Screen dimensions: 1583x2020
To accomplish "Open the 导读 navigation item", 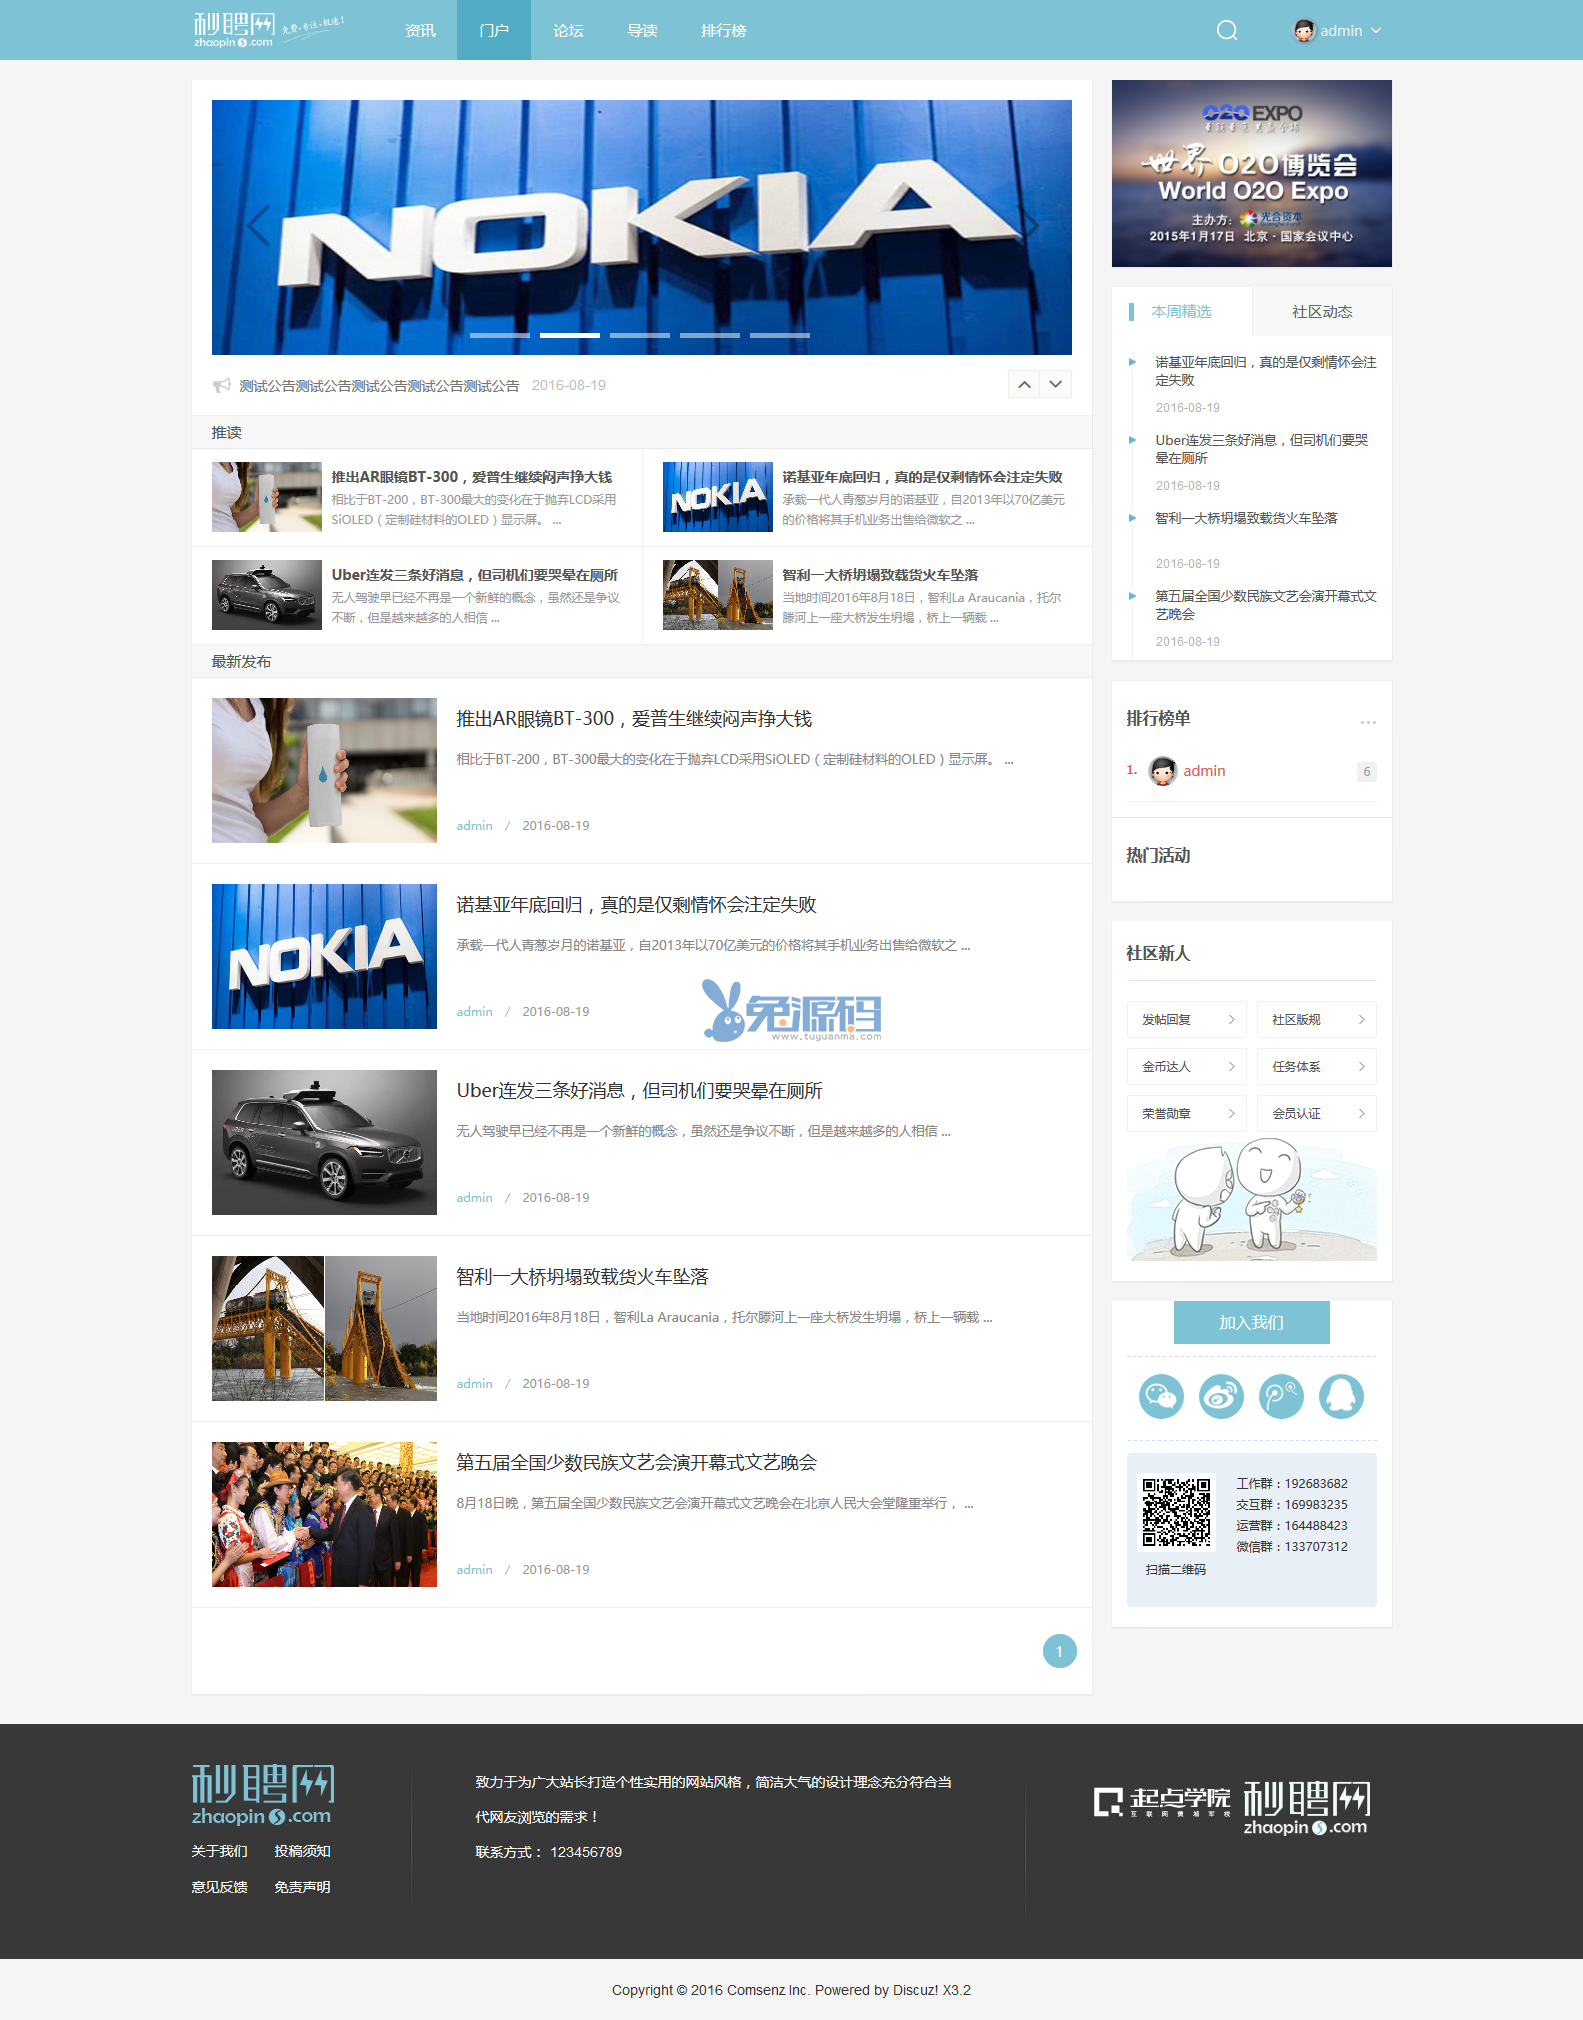I will (x=642, y=31).
